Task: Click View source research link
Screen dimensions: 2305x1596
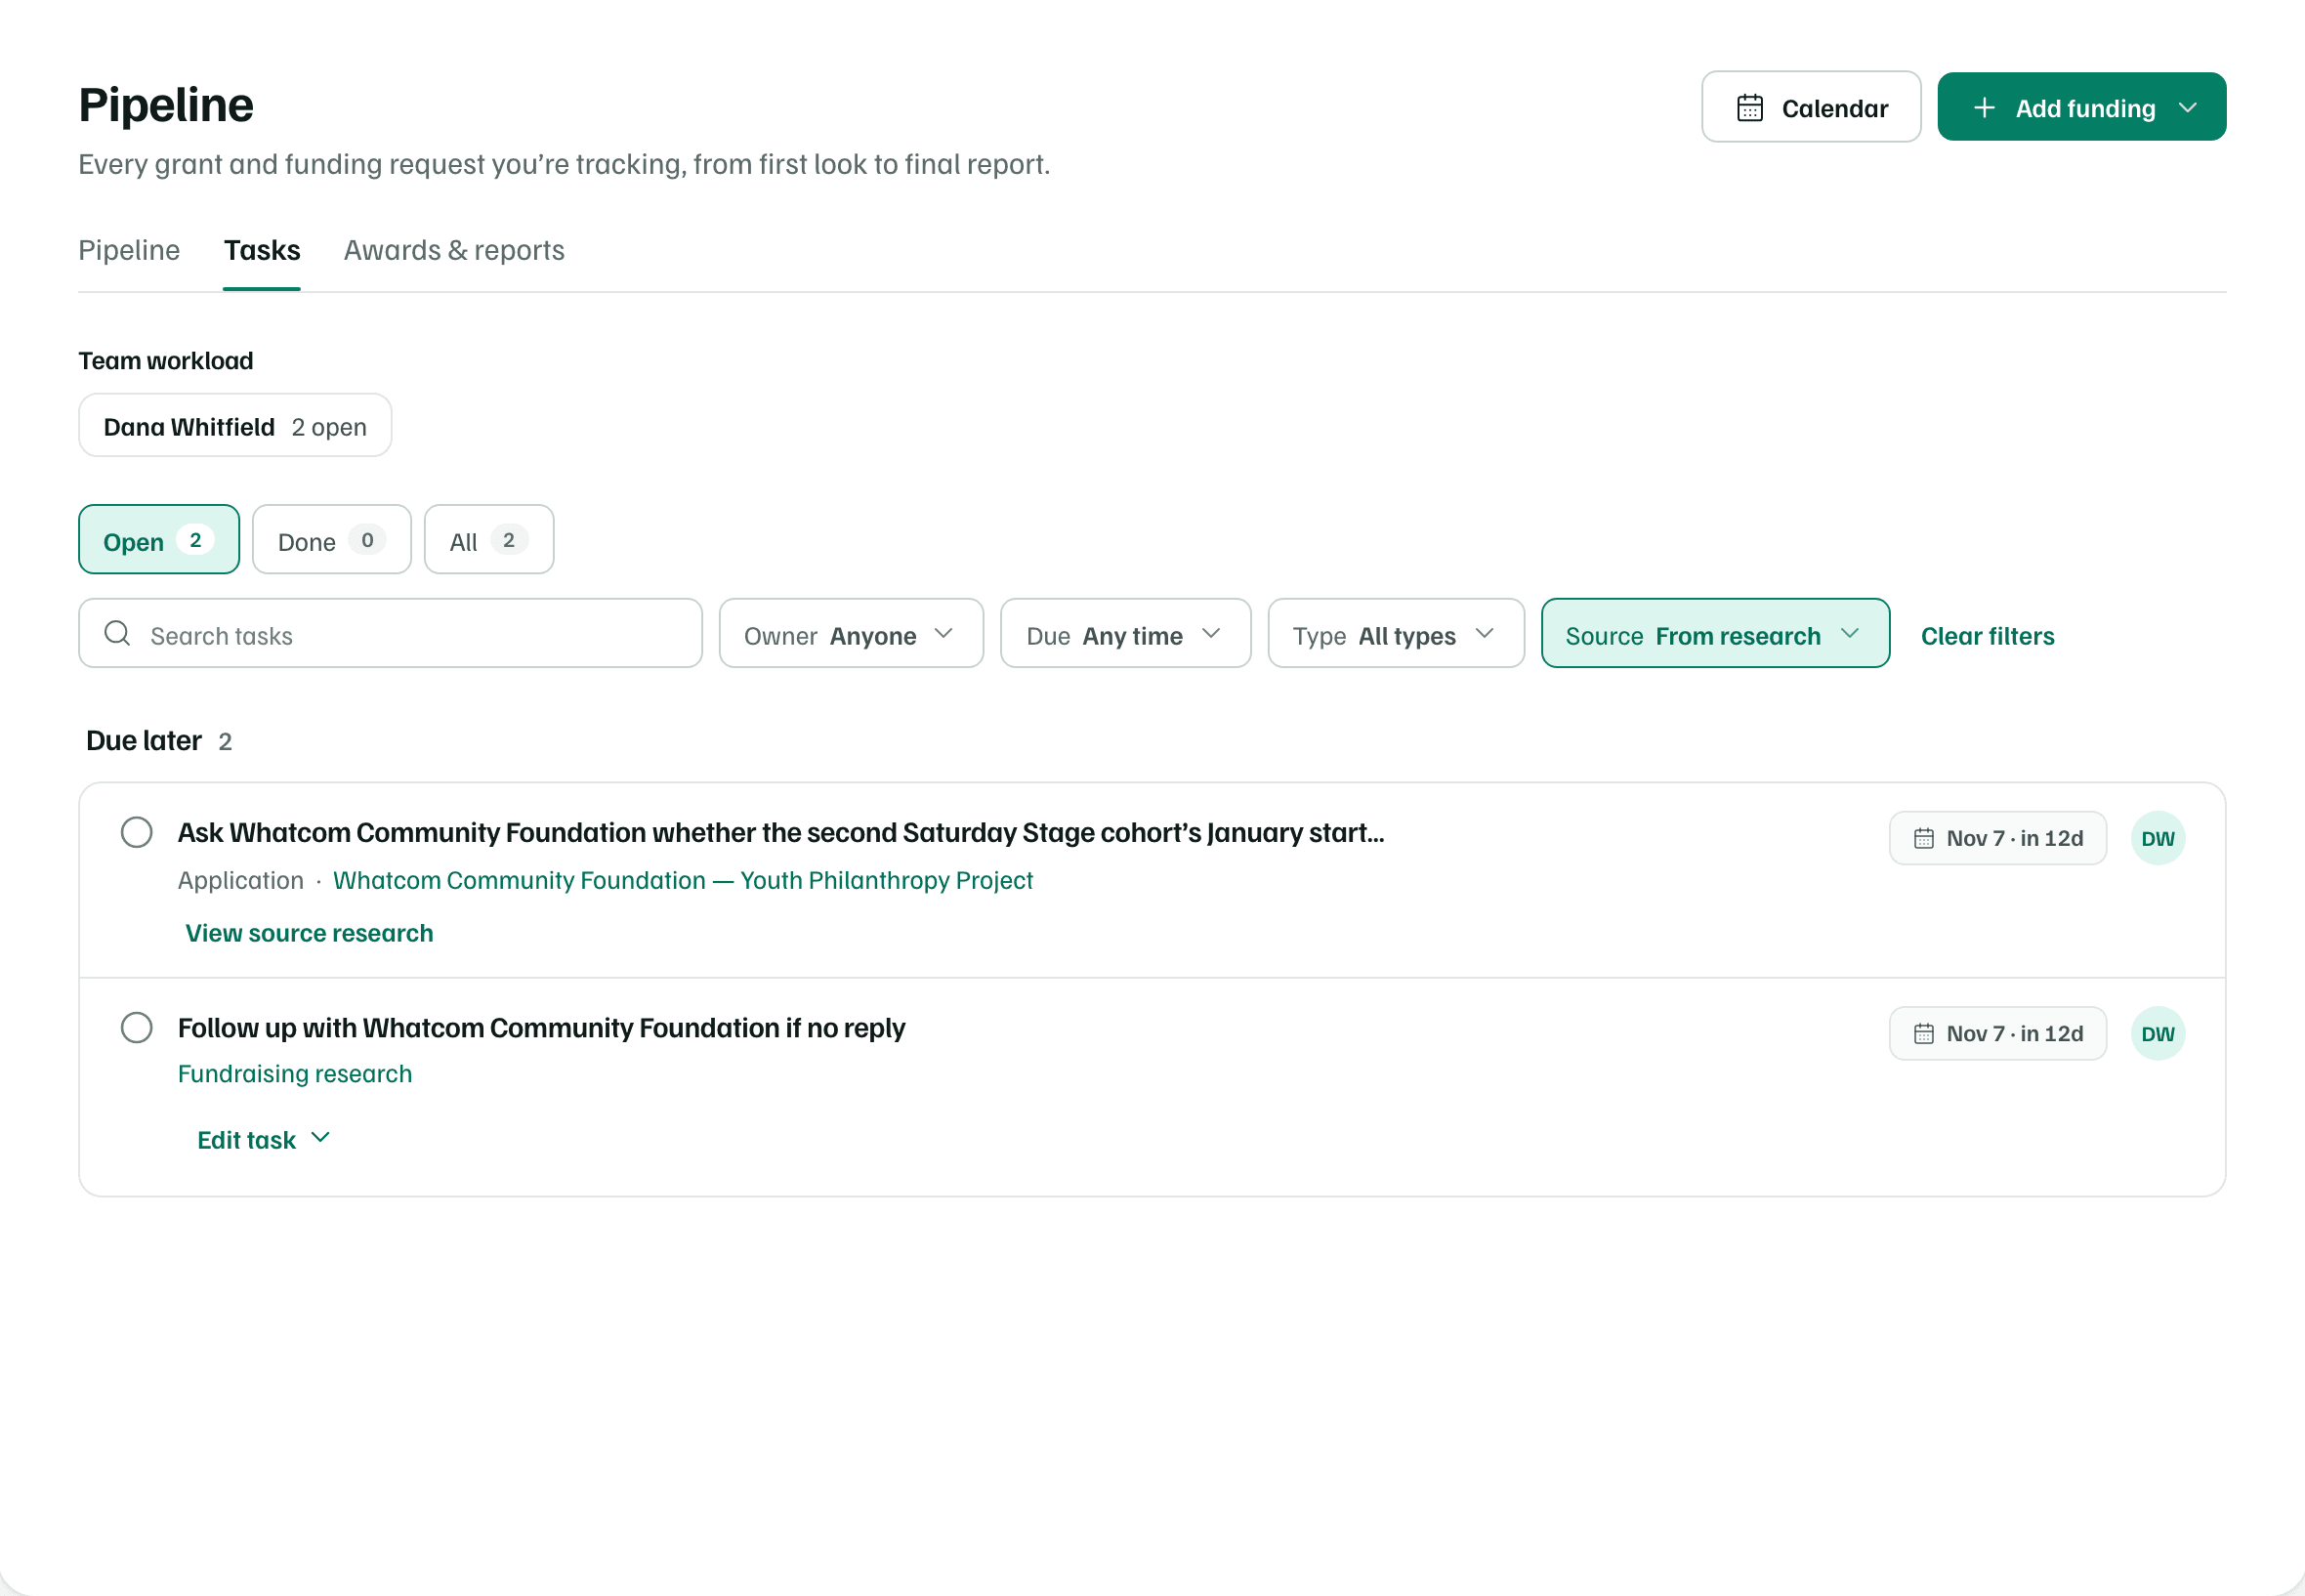Action: pos(309,933)
